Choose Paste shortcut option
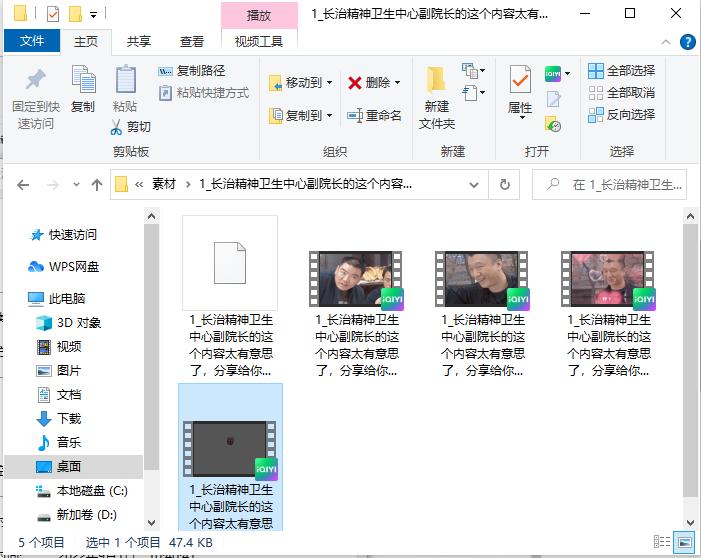701x558 pixels. coord(204,93)
